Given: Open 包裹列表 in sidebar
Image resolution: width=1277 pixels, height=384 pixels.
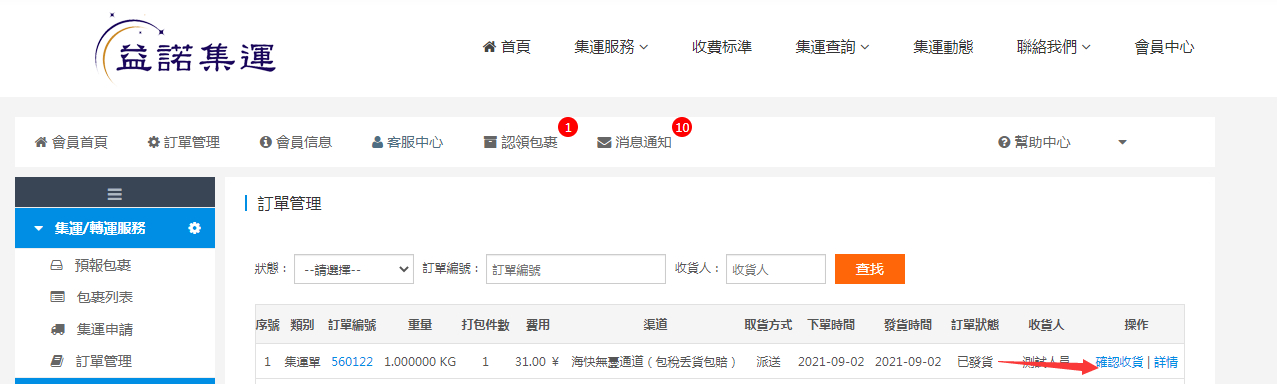Looking at the screenshot, I should (x=91, y=297).
